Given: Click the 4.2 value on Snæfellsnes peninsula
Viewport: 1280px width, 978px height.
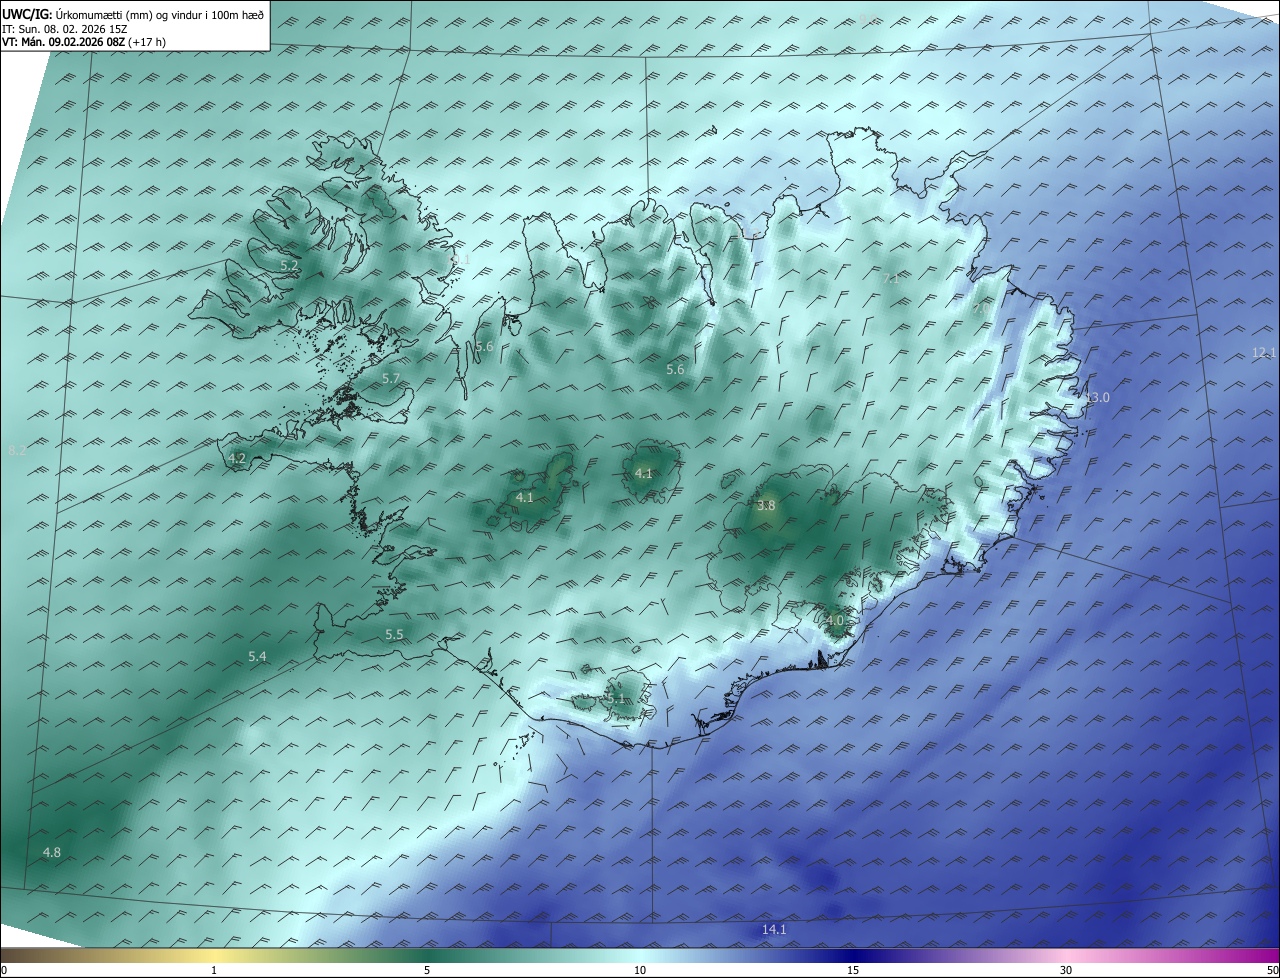Looking at the screenshot, I should coord(237,458).
